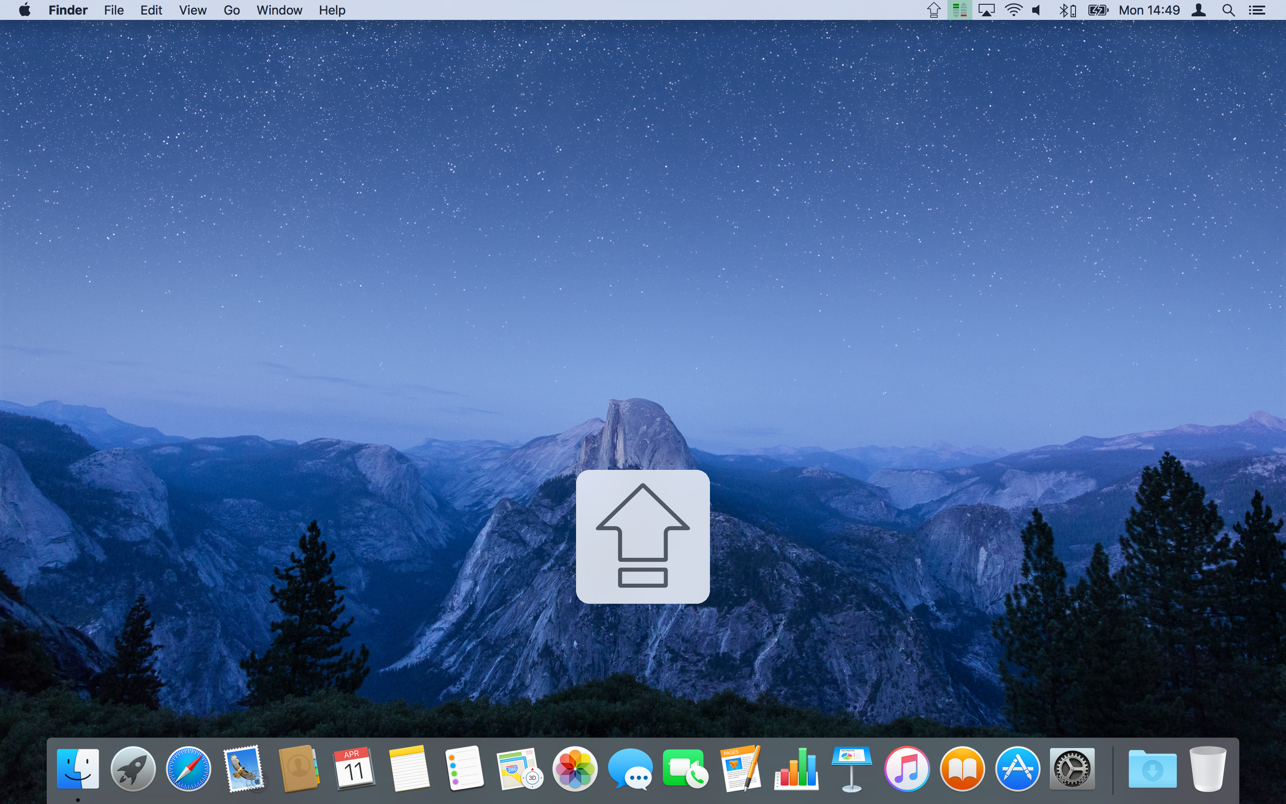Open the File menu
This screenshot has height=804, width=1286.
[114, 10]
